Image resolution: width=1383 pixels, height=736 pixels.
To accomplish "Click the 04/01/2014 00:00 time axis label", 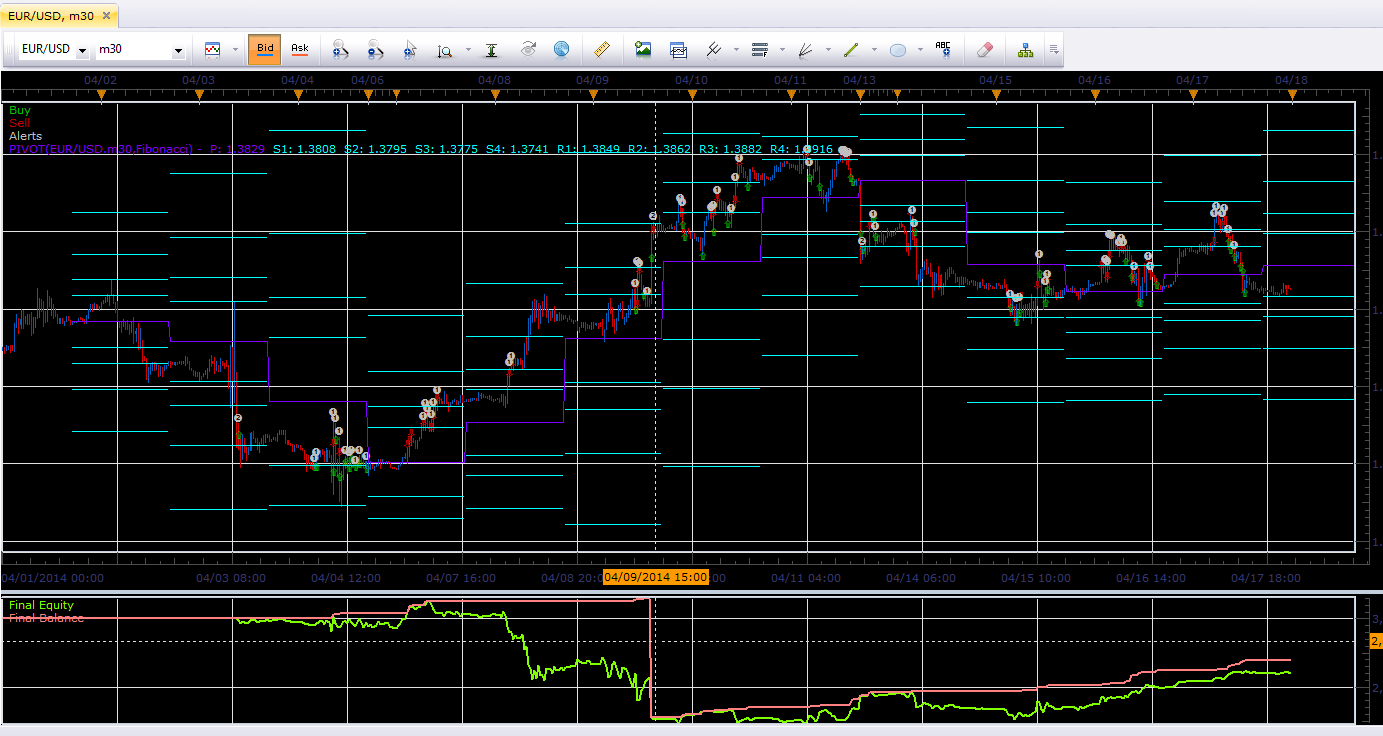I will 53,577.
